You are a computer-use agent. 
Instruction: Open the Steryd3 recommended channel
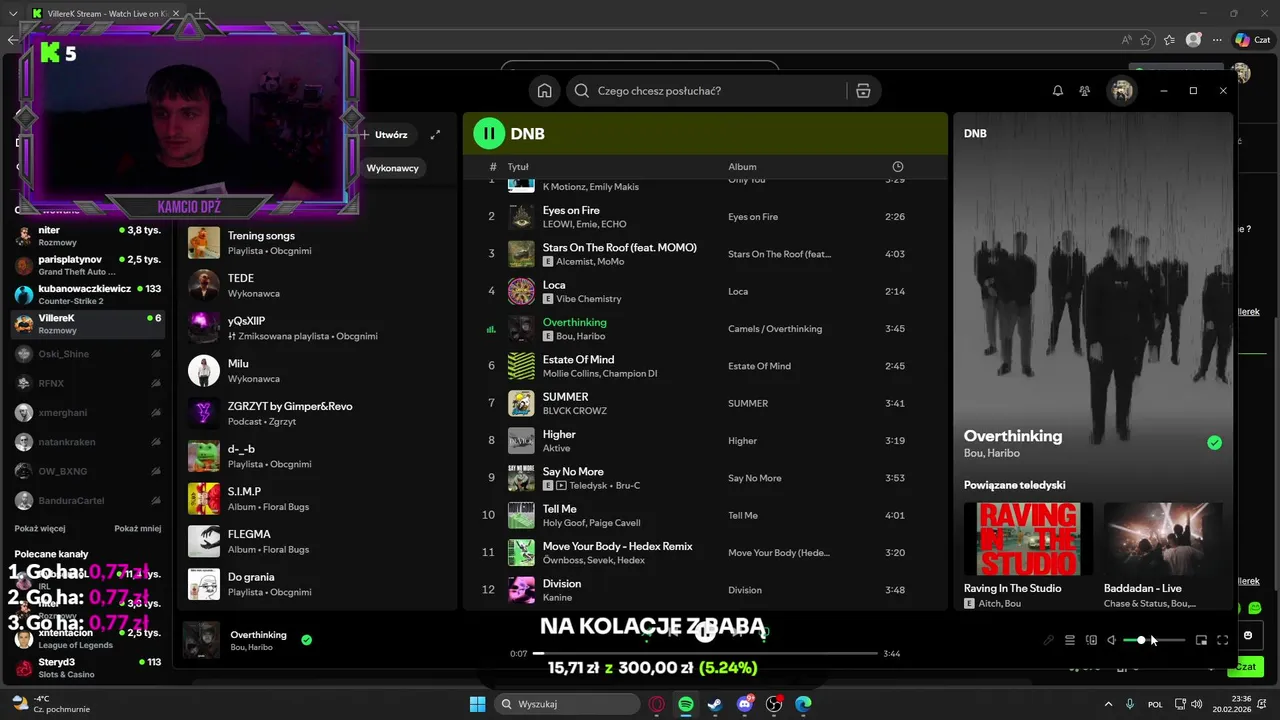coord(87,668)
